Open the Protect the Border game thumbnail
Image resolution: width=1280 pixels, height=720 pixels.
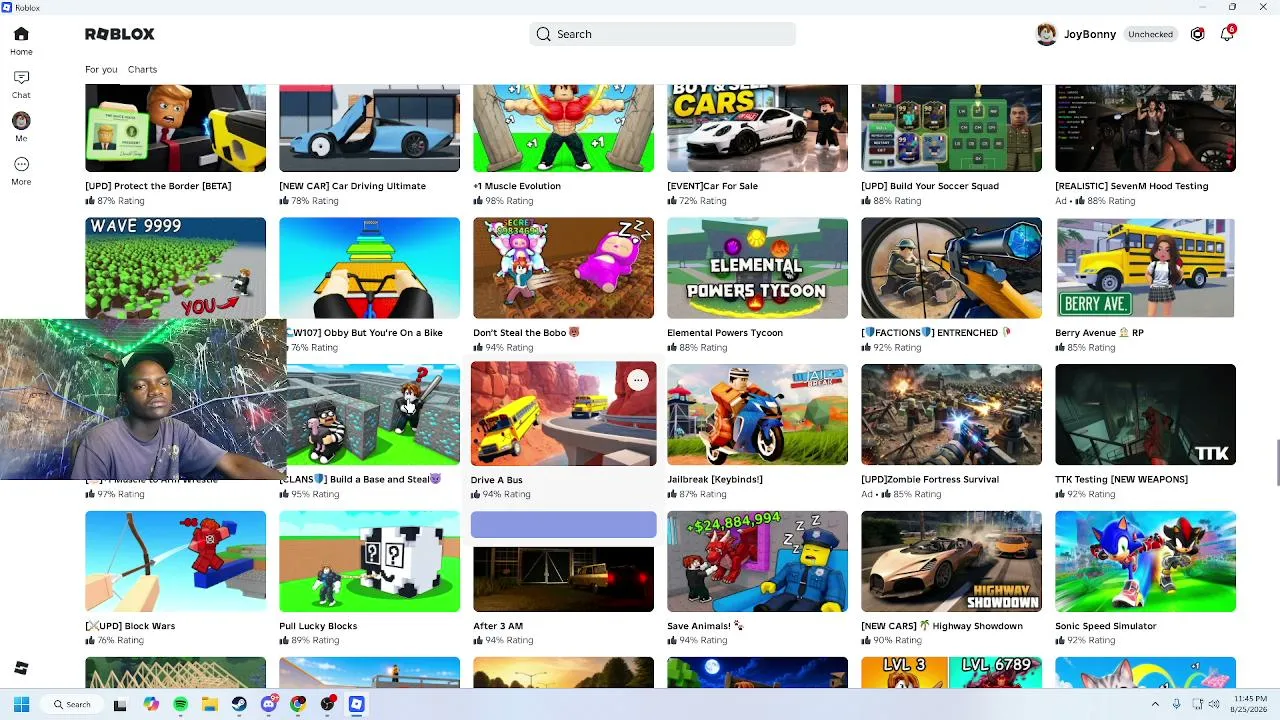(x=175, y=128)
